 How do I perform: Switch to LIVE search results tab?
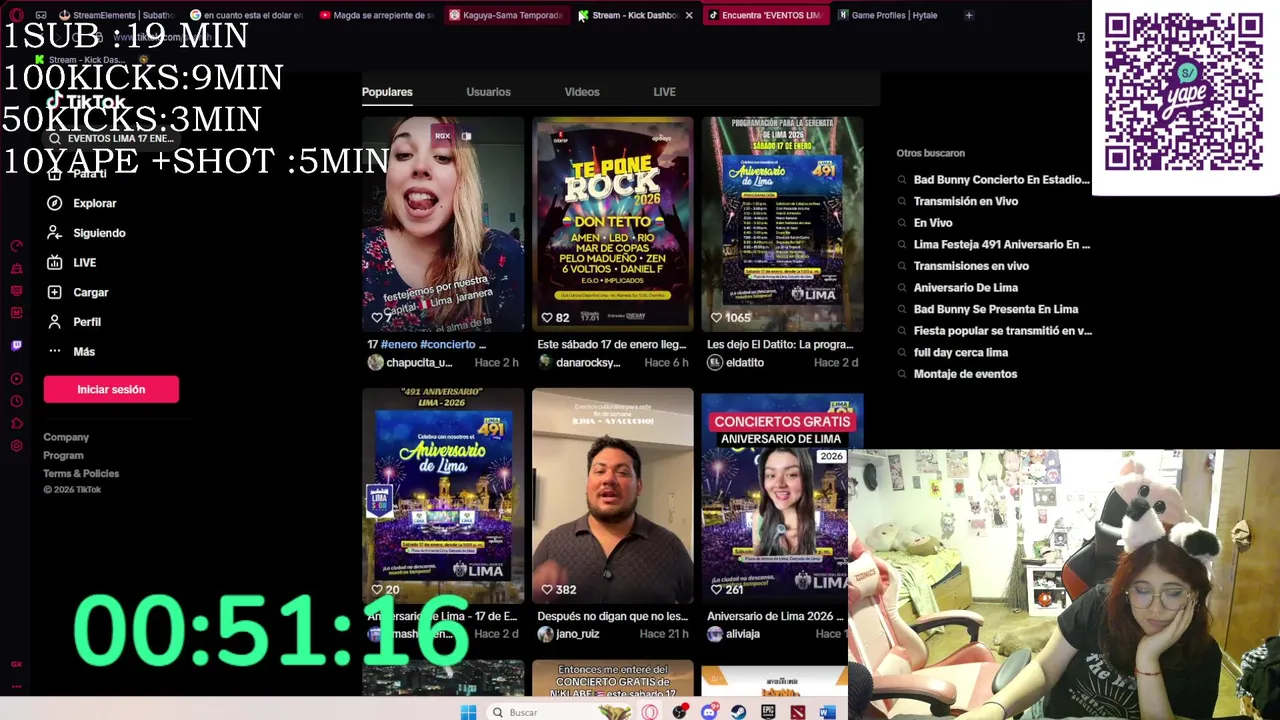click(x=664, y=92)
